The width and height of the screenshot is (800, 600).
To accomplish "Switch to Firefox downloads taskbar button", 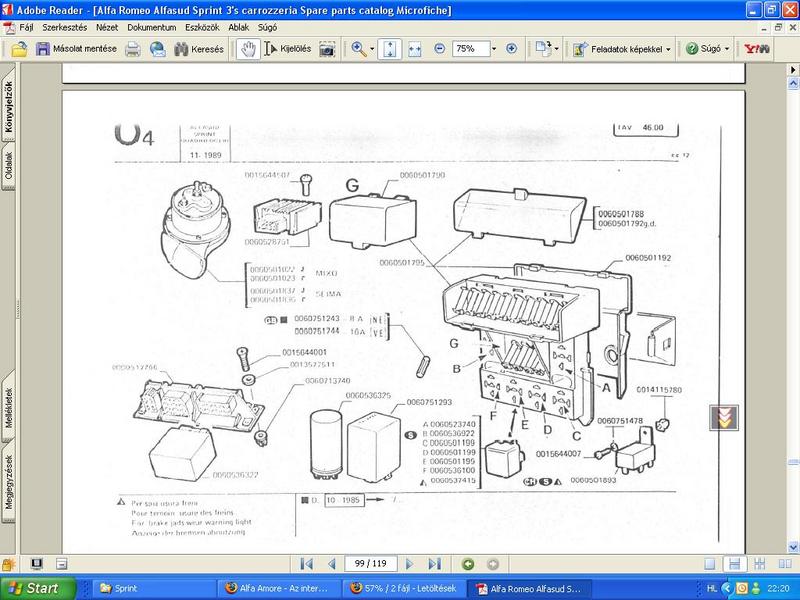I will (403, 588).
